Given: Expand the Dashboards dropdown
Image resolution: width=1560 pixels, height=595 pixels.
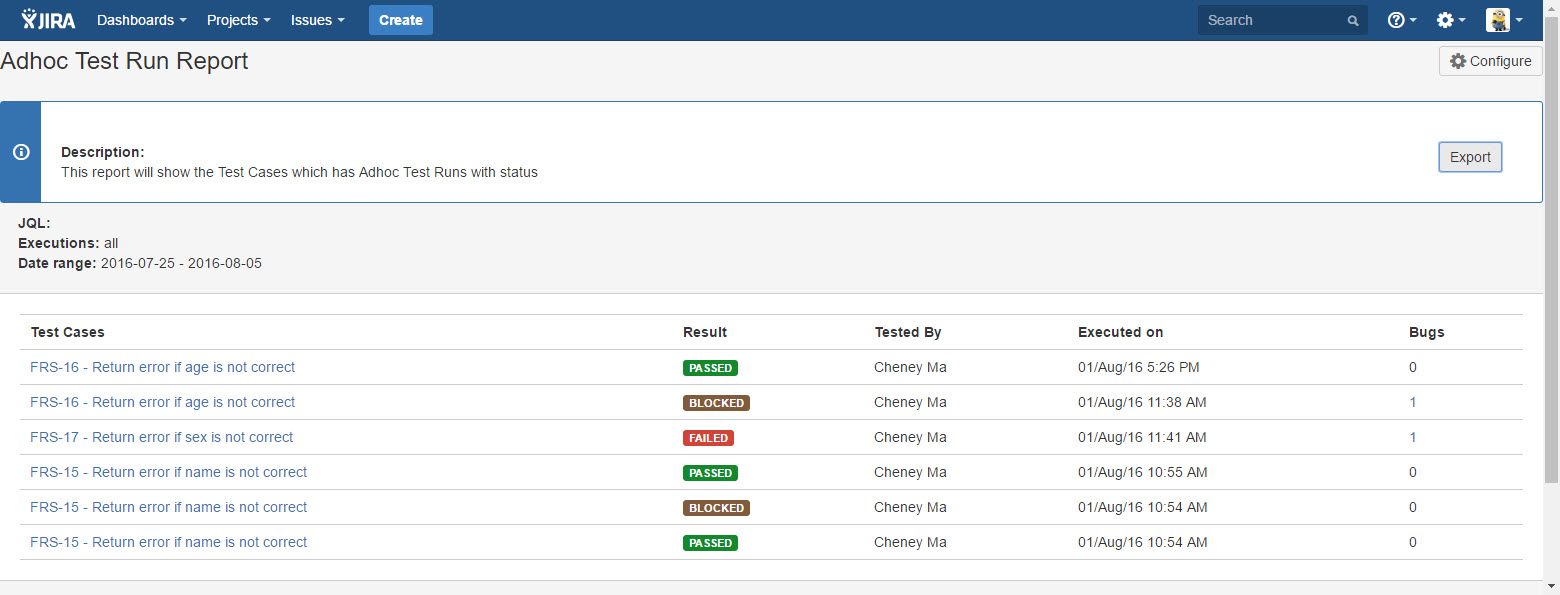Looking at the screenshot, I should click(142, 20).
